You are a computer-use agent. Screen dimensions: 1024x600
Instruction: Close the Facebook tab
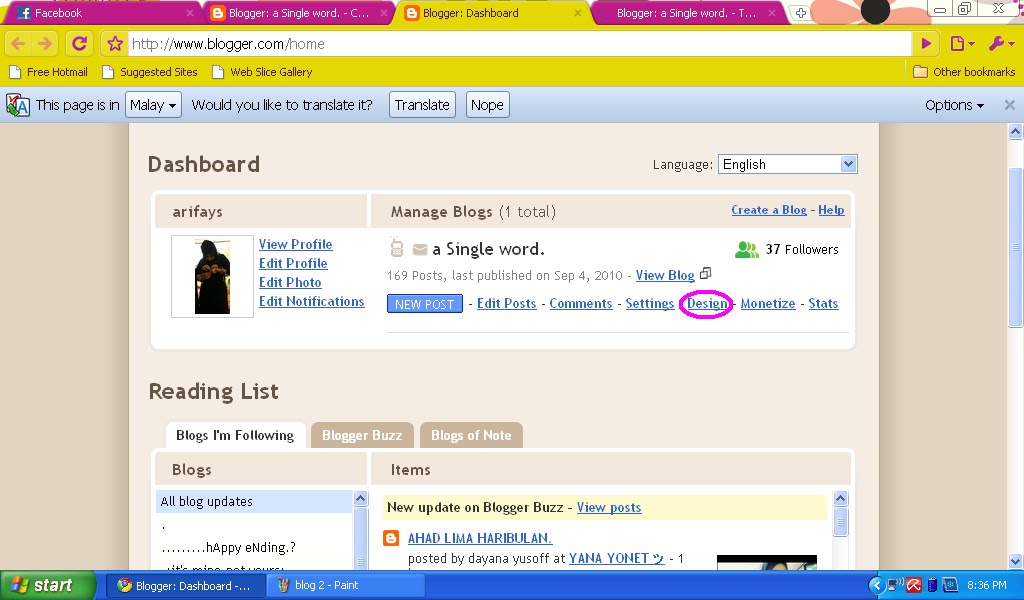pos(190,13)
